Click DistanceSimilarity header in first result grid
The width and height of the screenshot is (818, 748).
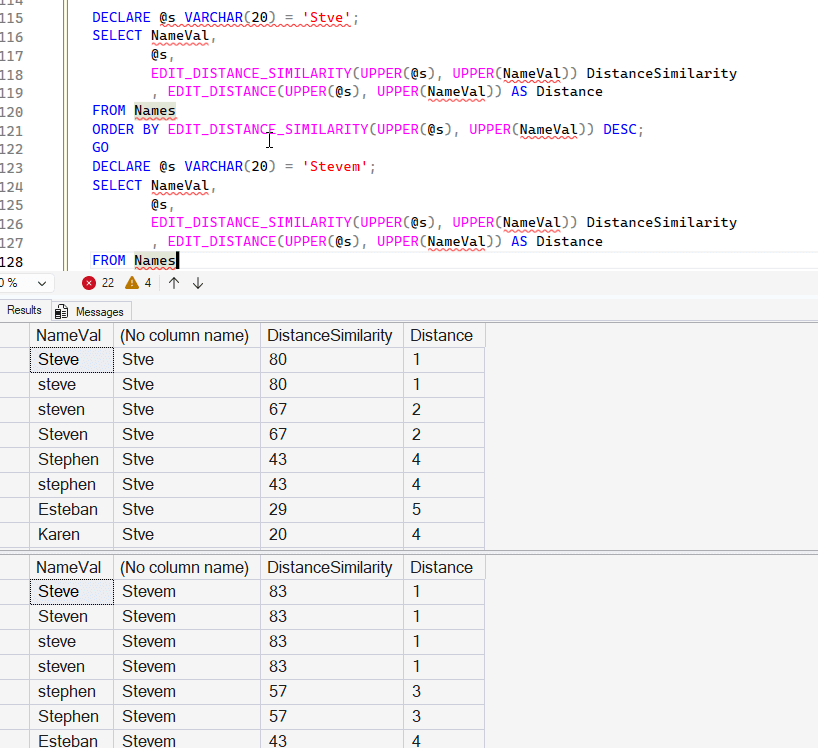(330, 335)
